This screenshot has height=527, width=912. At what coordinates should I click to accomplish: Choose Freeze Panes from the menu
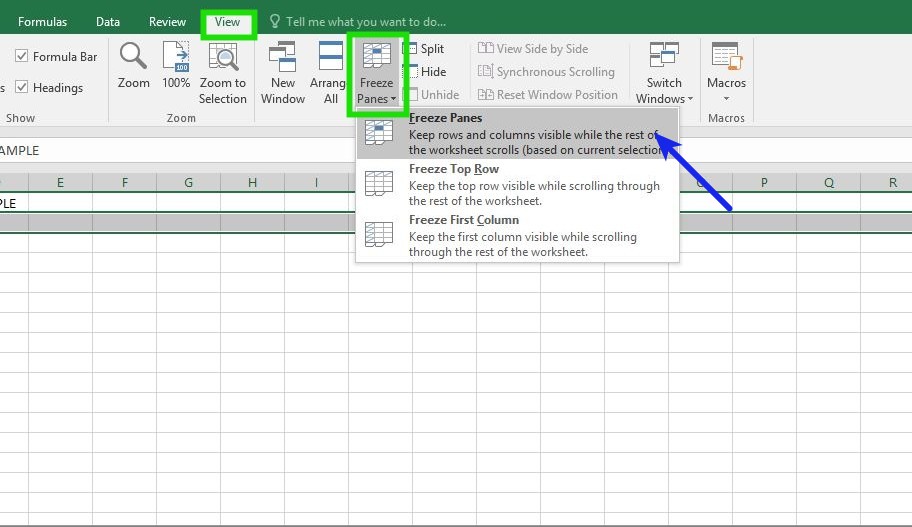click(x=517, y=133)
